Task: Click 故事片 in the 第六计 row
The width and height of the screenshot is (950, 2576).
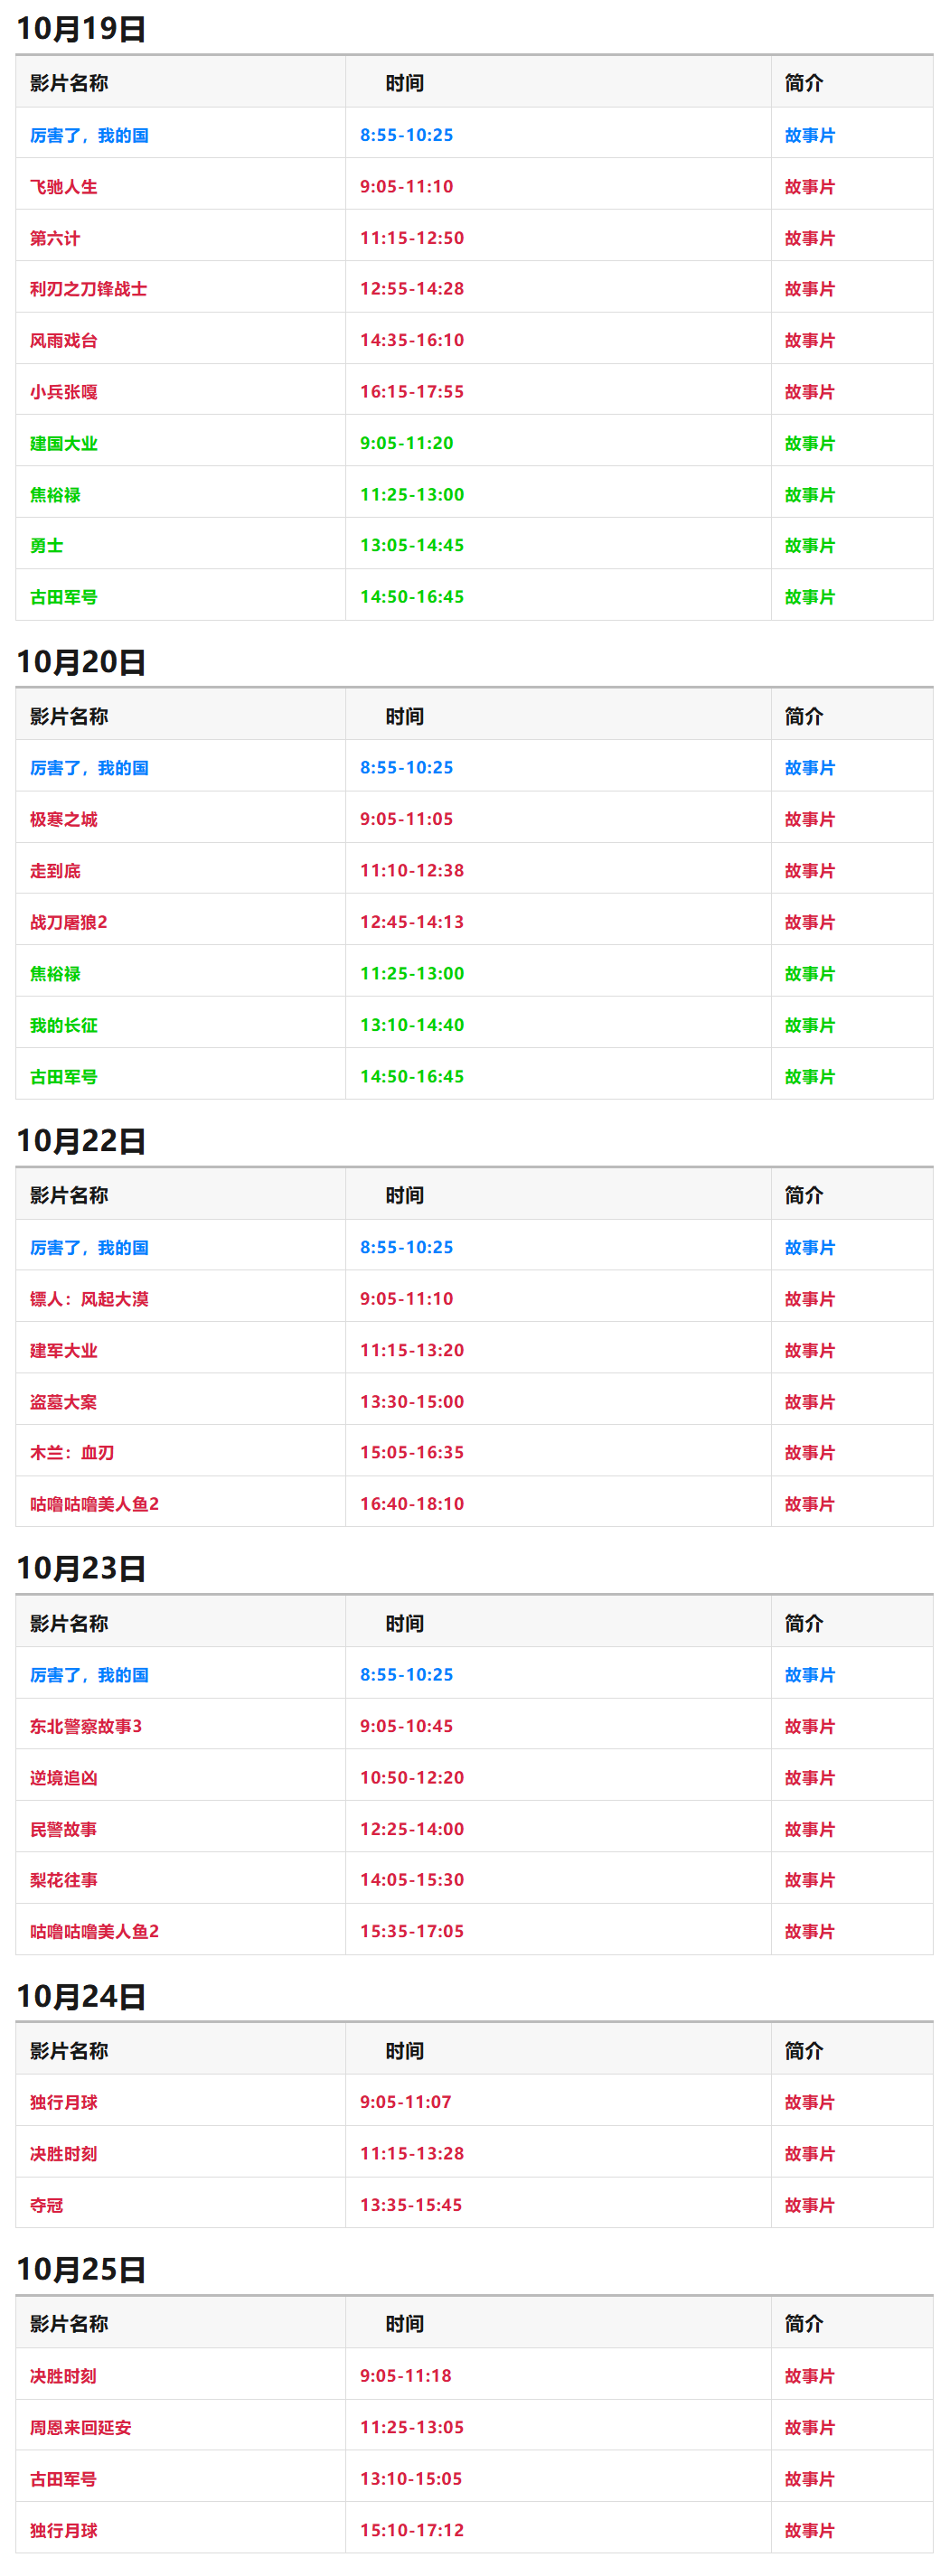Action: 810,238
